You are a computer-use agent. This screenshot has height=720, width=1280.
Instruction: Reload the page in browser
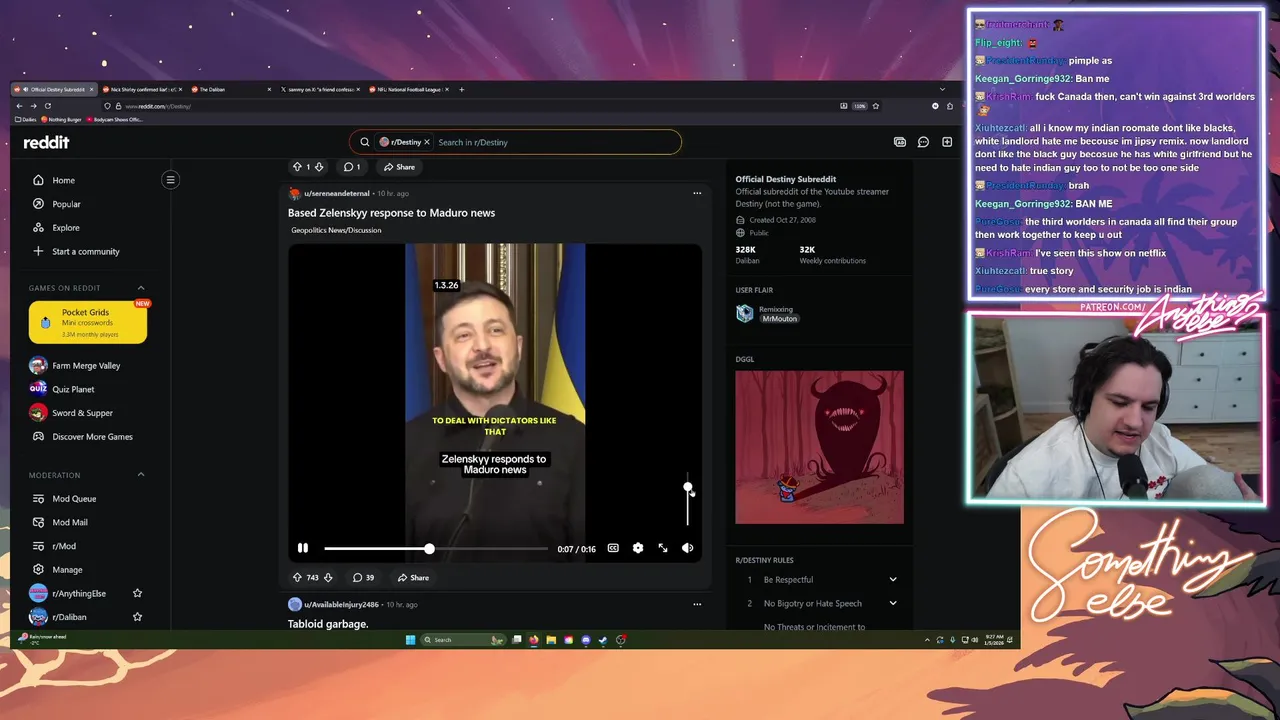point(47,106)
